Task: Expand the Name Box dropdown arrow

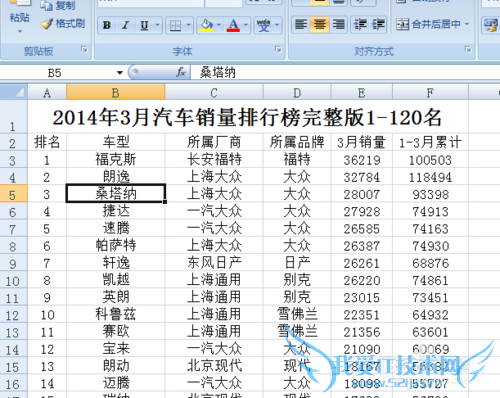Action: 120,73
